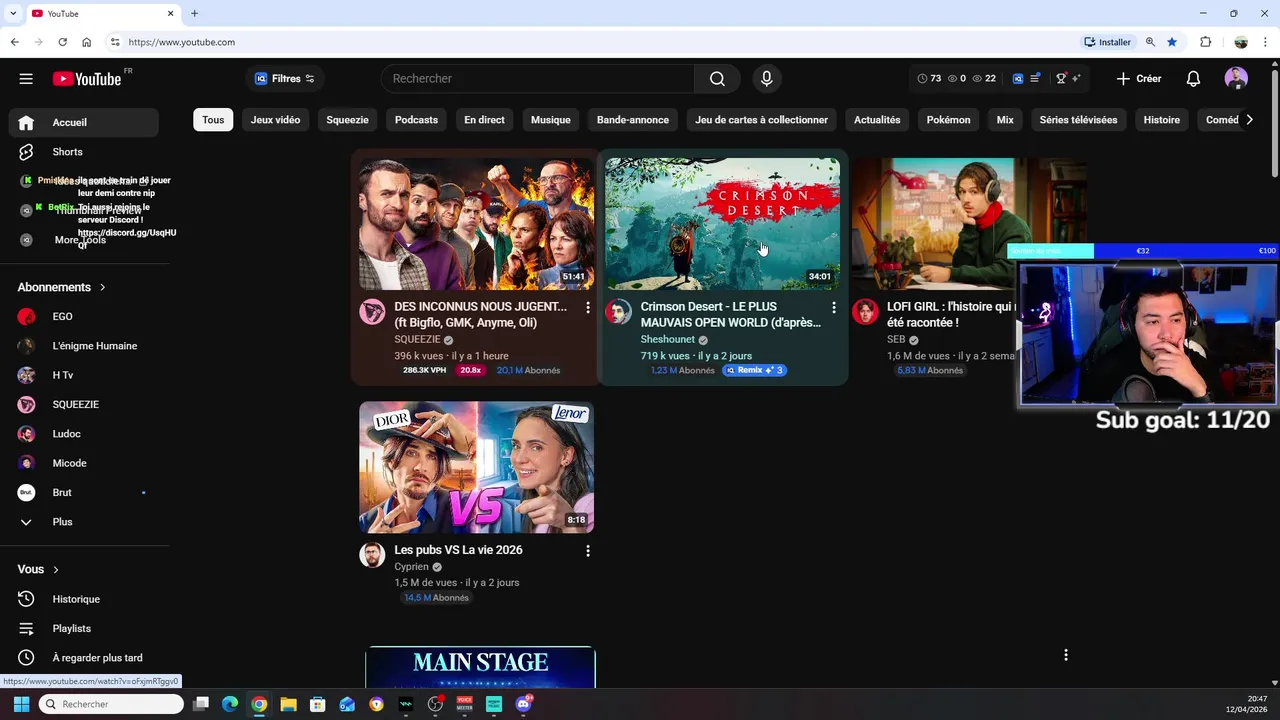Click in the Rechercher search field
This screenshot has width=1280, height=720.
coord(538,79)
